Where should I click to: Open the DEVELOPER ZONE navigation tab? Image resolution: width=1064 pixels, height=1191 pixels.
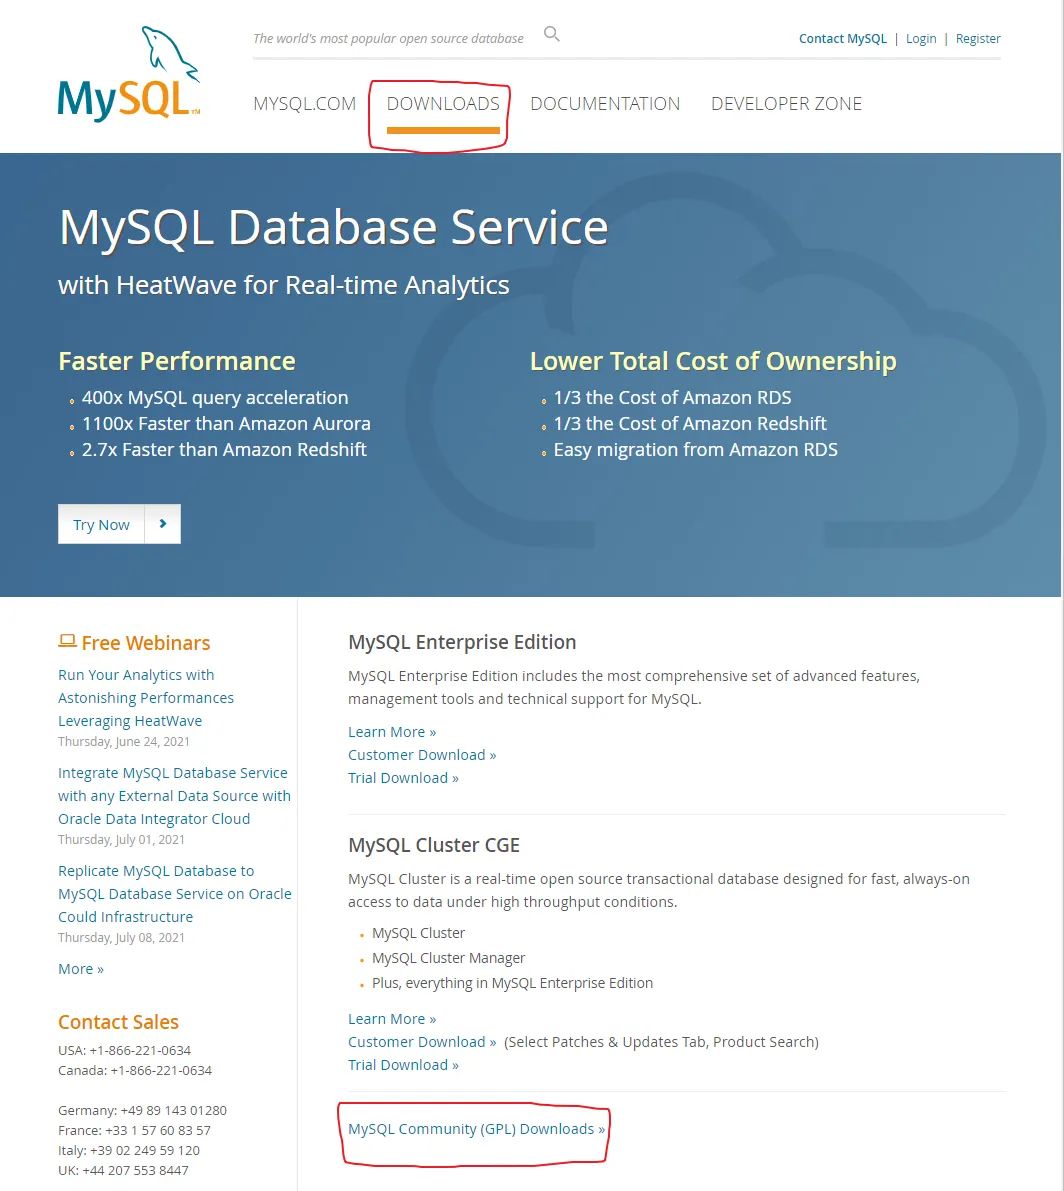tap(786, 103)
